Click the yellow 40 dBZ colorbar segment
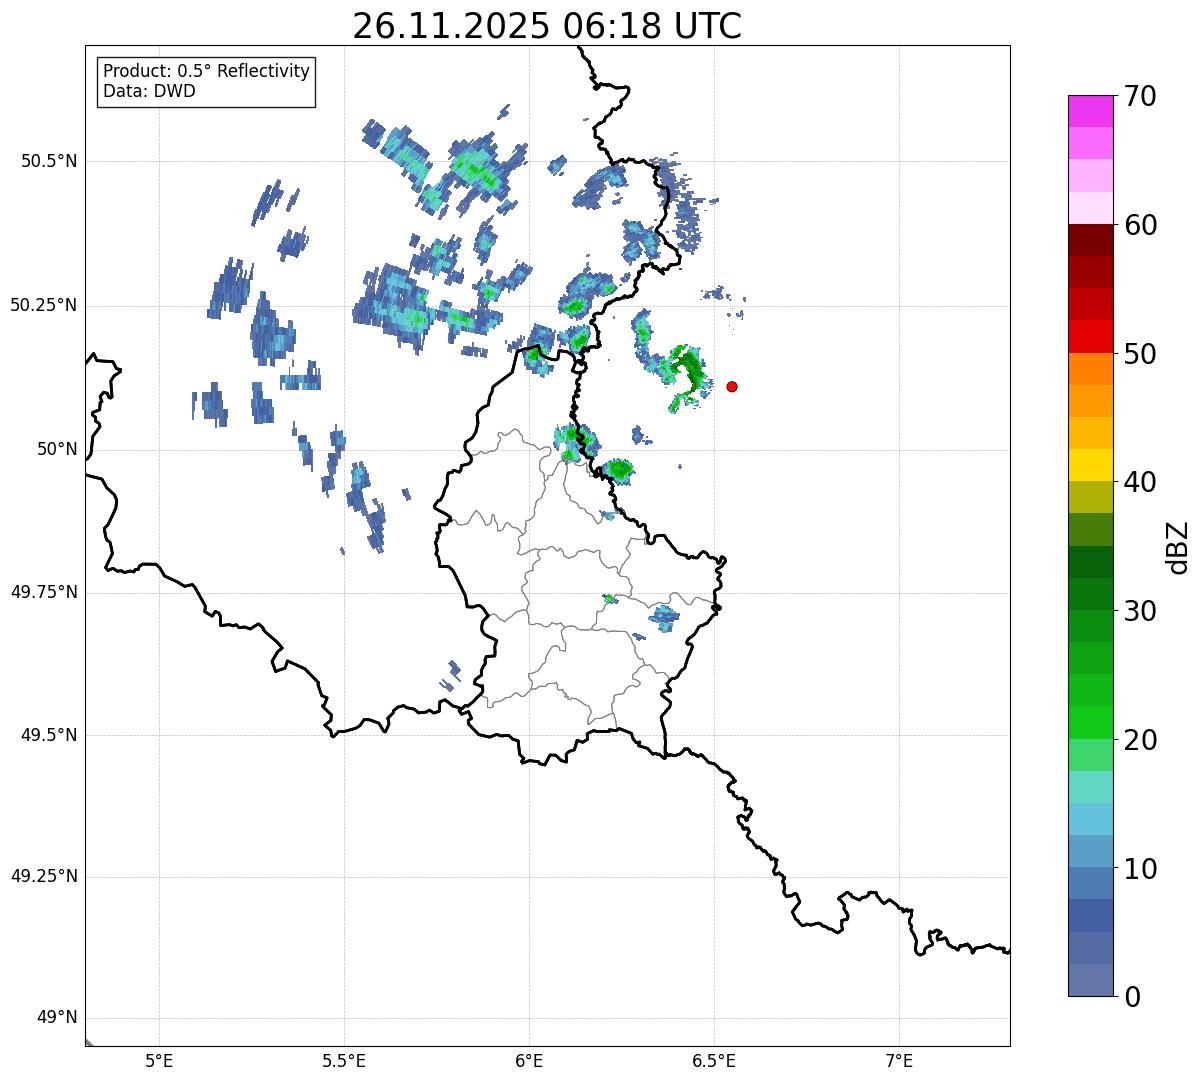1202x1081 pixels. [x=1091, y=465]
